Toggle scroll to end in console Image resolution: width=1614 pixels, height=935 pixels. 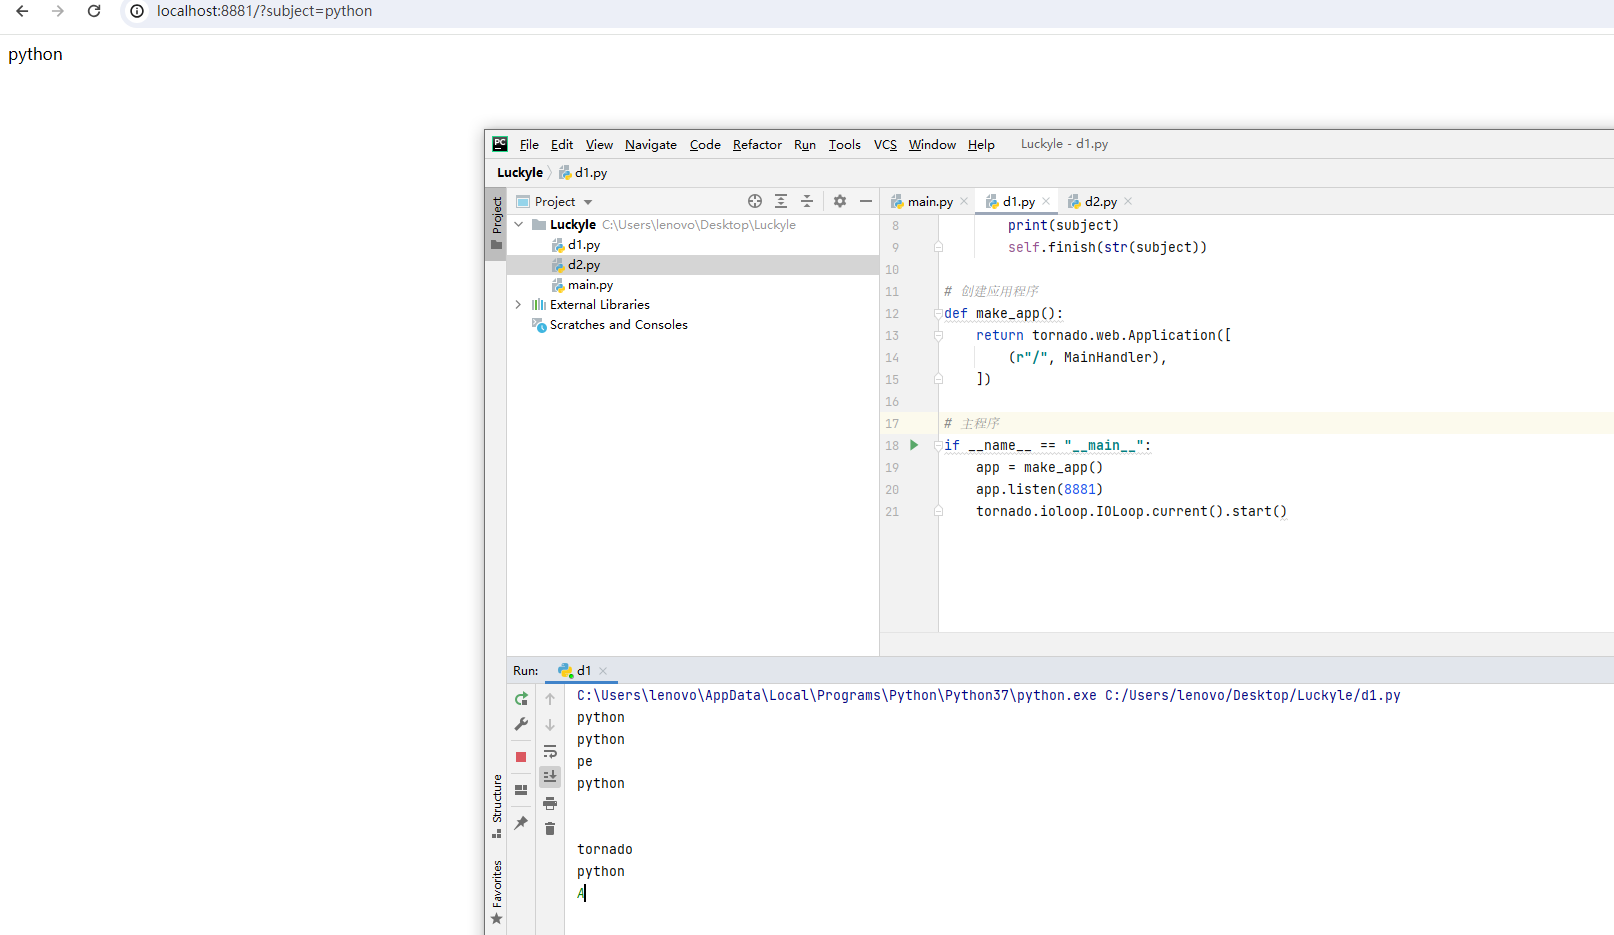pyautogui.click(x=550, y=777)
